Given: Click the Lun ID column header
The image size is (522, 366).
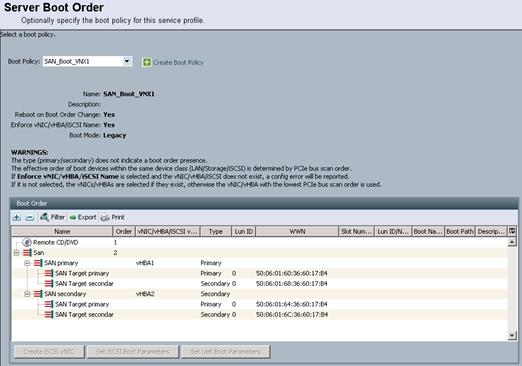Looking at the screenshot, I should (244, 231).
